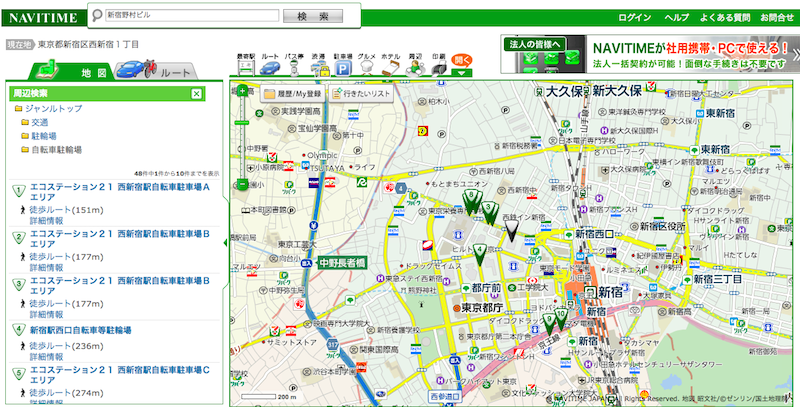Screen dimensions: 800x407
Task: Click the 東京都庁 landmark label
Action: [478, 308]
